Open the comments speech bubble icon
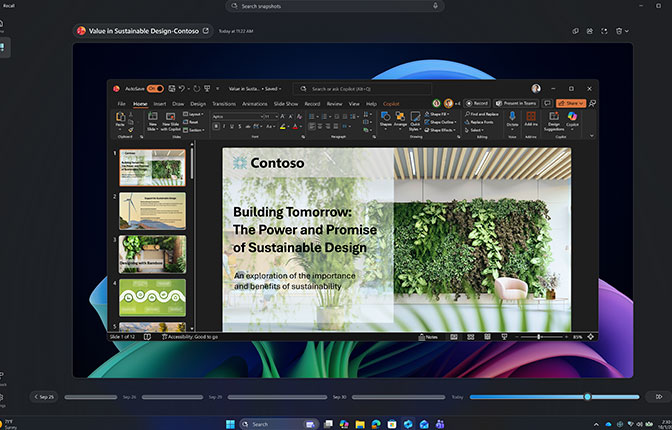Viewport: 672px width, 430px height. coord(547,103)
